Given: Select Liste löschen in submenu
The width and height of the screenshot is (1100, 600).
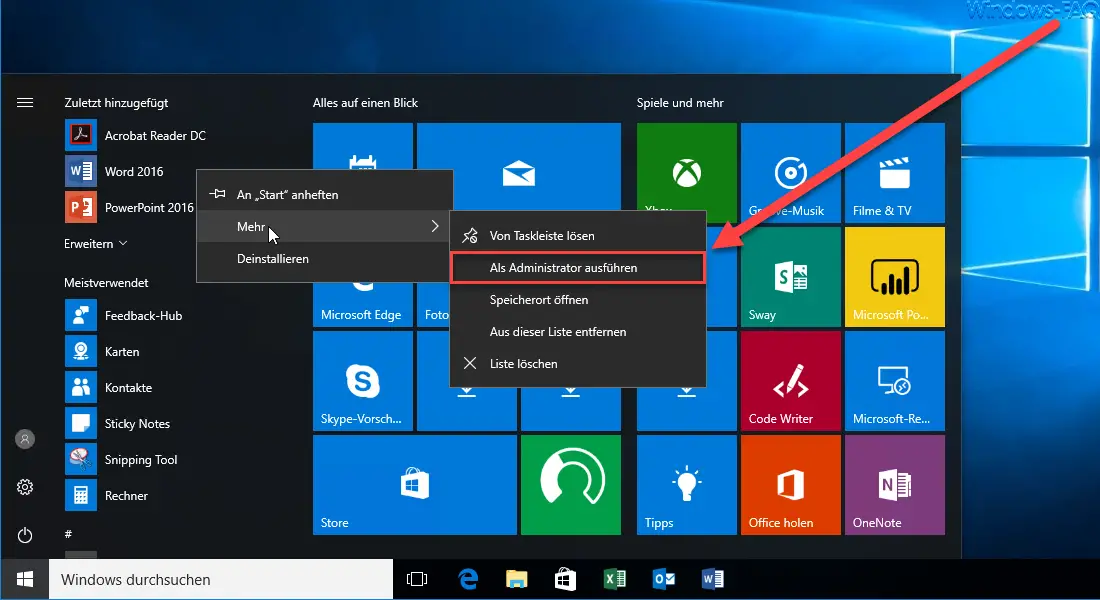Looking at the screenshot, I should tap(577, 364).
